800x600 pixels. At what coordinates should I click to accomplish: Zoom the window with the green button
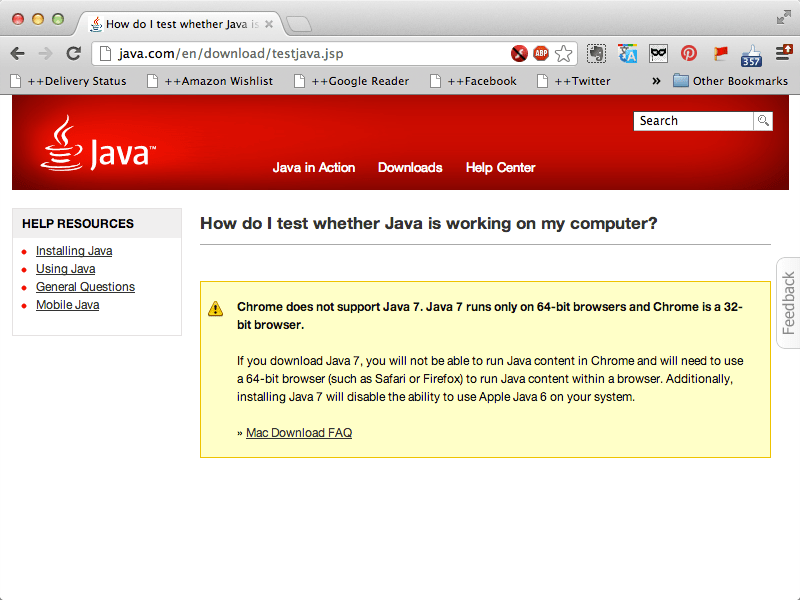coord(58,19)
